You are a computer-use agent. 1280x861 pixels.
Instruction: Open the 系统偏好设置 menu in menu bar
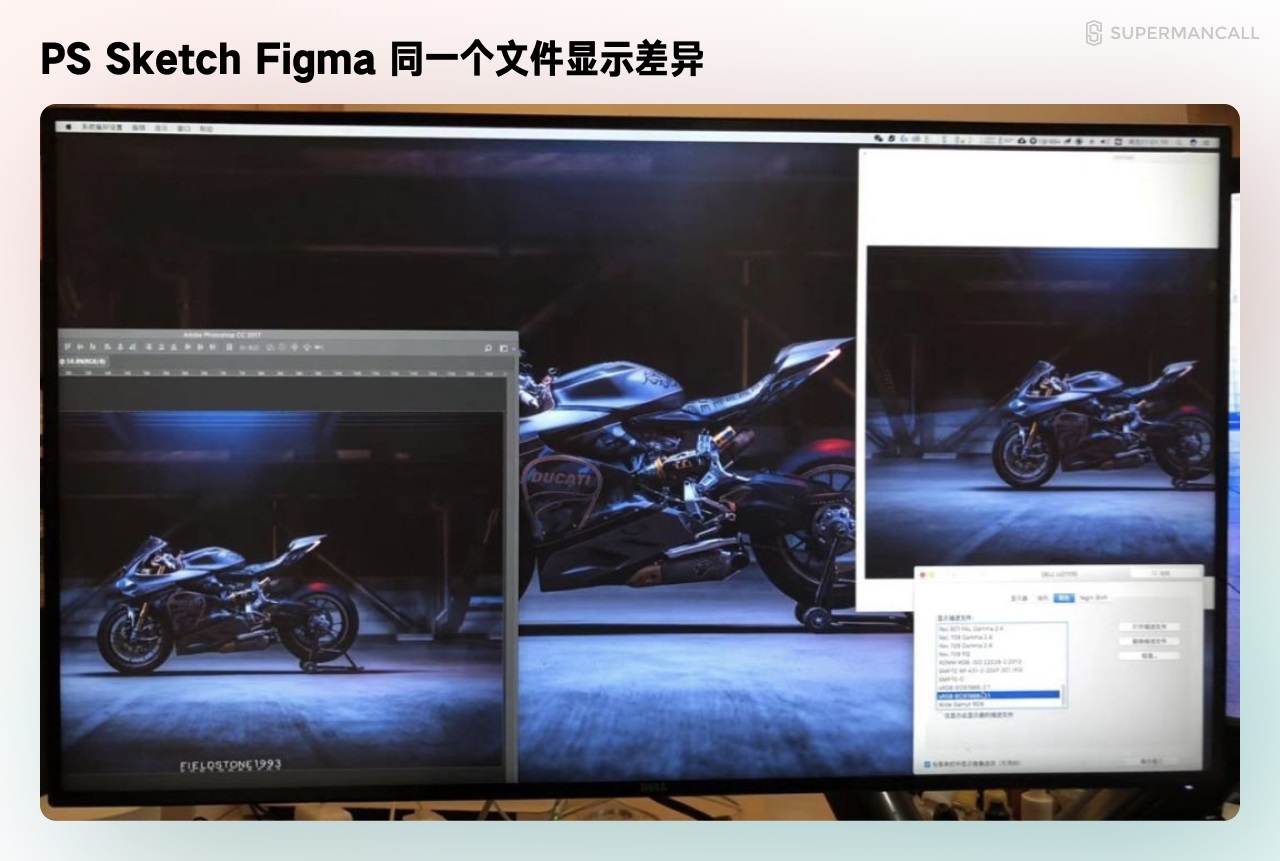tap(100, 128)
